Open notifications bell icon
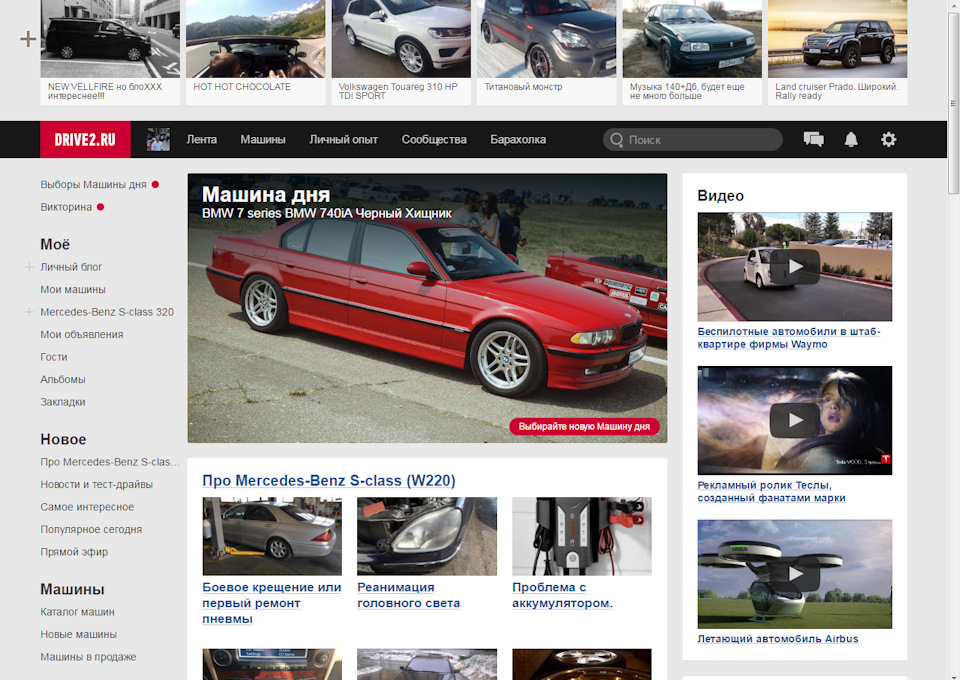 [851, 140]
